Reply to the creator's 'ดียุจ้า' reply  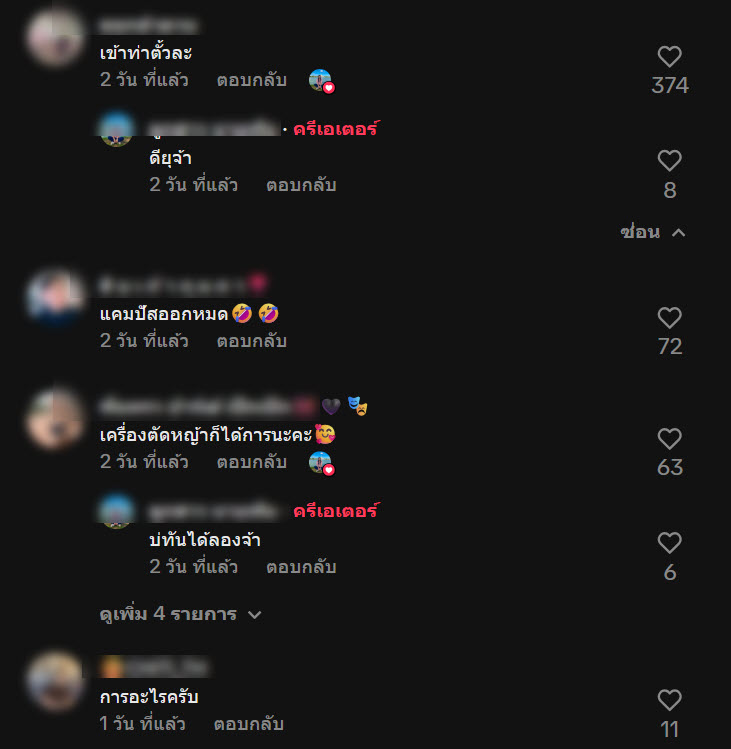point(301,185)
